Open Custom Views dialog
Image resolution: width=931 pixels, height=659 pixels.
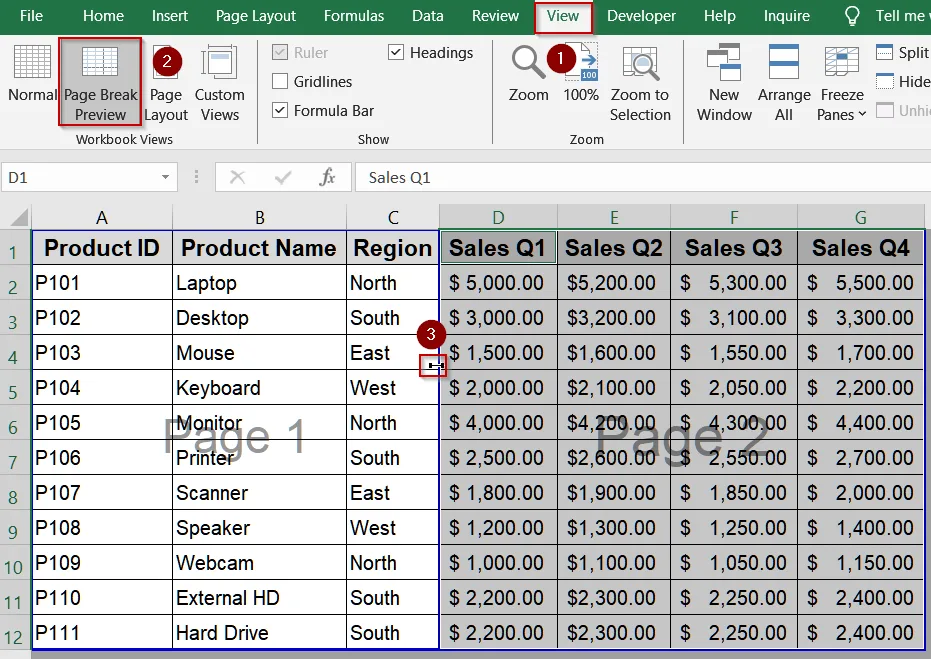coord(219,83)
